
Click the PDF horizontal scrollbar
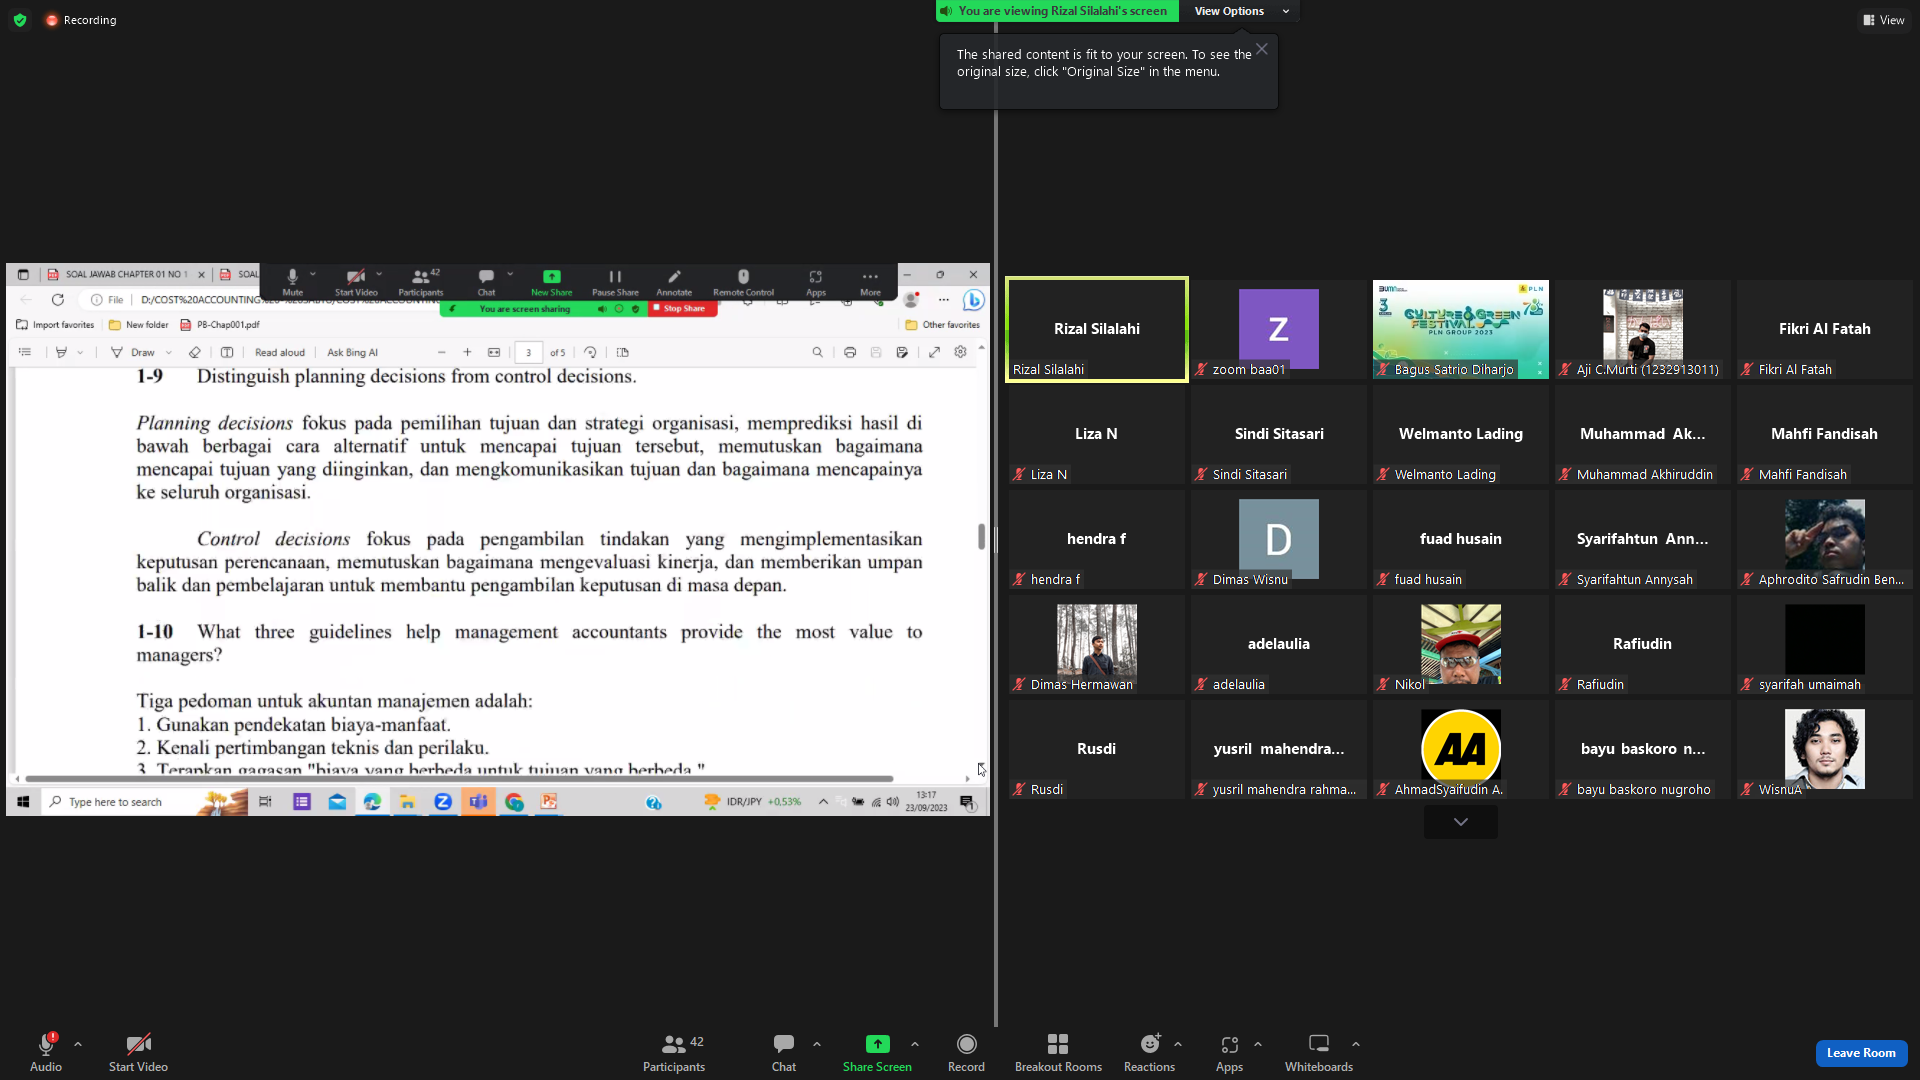pyautogui.click(x=459, y=778)
